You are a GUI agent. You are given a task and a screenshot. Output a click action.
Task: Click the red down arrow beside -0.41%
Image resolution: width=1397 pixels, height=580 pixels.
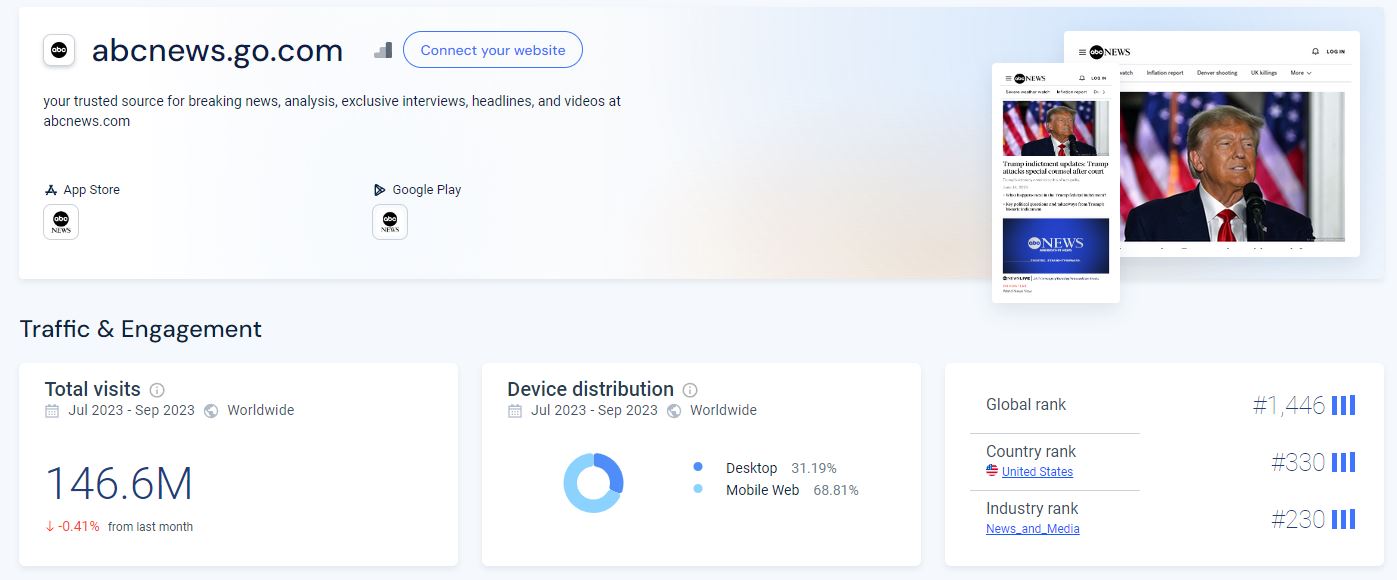[50, 527]
